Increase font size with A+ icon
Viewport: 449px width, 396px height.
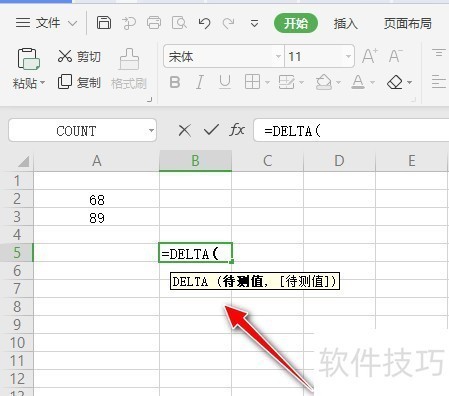(370, 56)
